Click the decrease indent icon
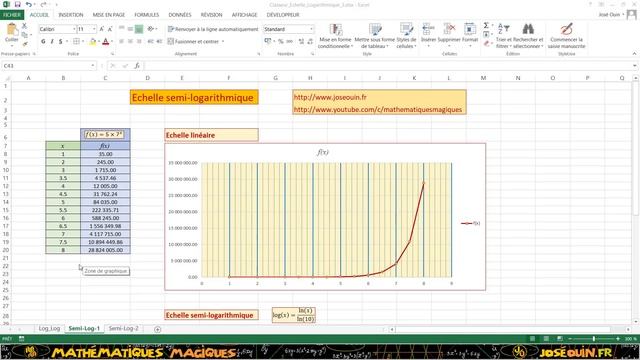The height and width of the screenshot is (360, 640). tap(150, 41)
